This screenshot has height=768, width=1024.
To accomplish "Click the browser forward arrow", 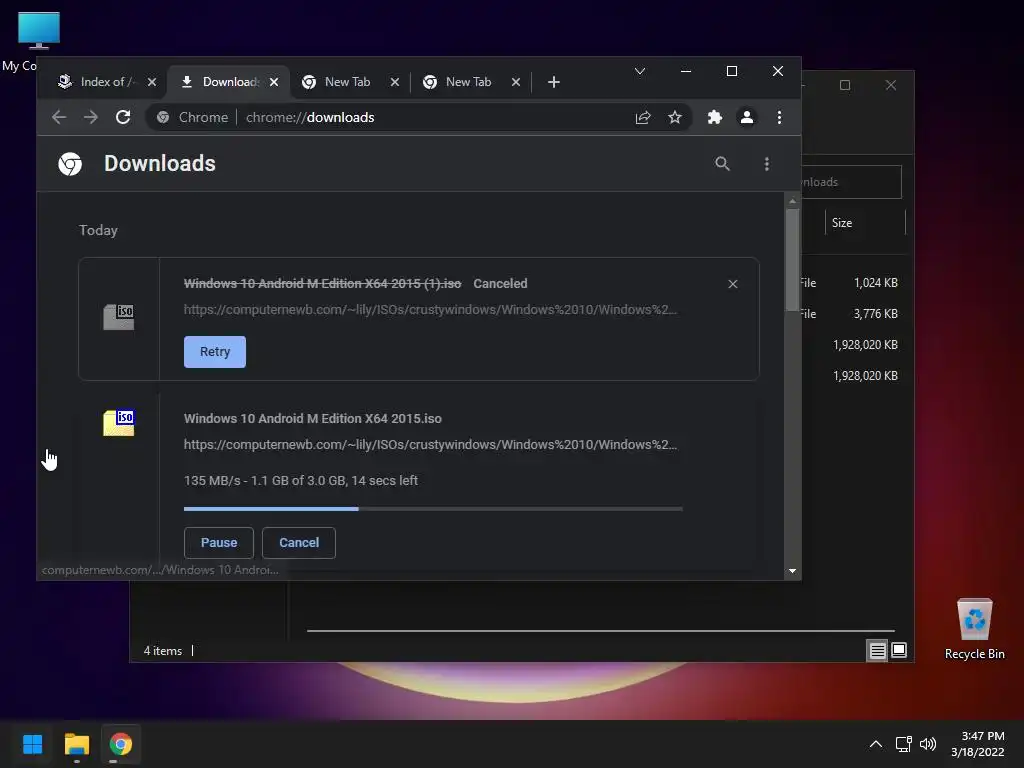I will click(91, 118).
